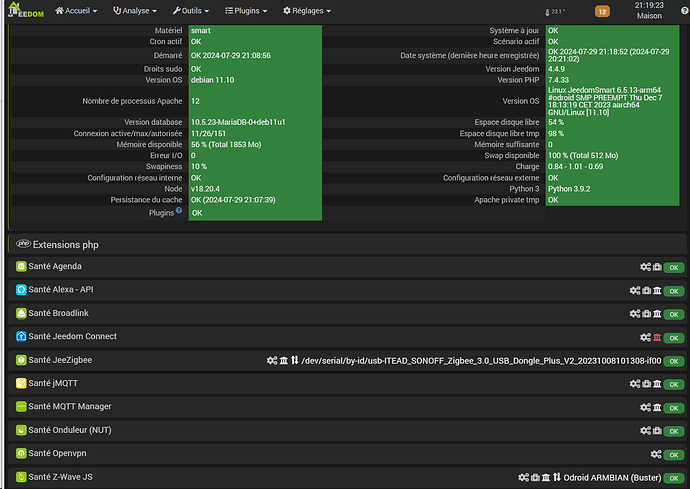This screenshot has height=489, width=690.
Task: Click the OK badge in MQTT Manager row
Action: (x=674, y=408)
